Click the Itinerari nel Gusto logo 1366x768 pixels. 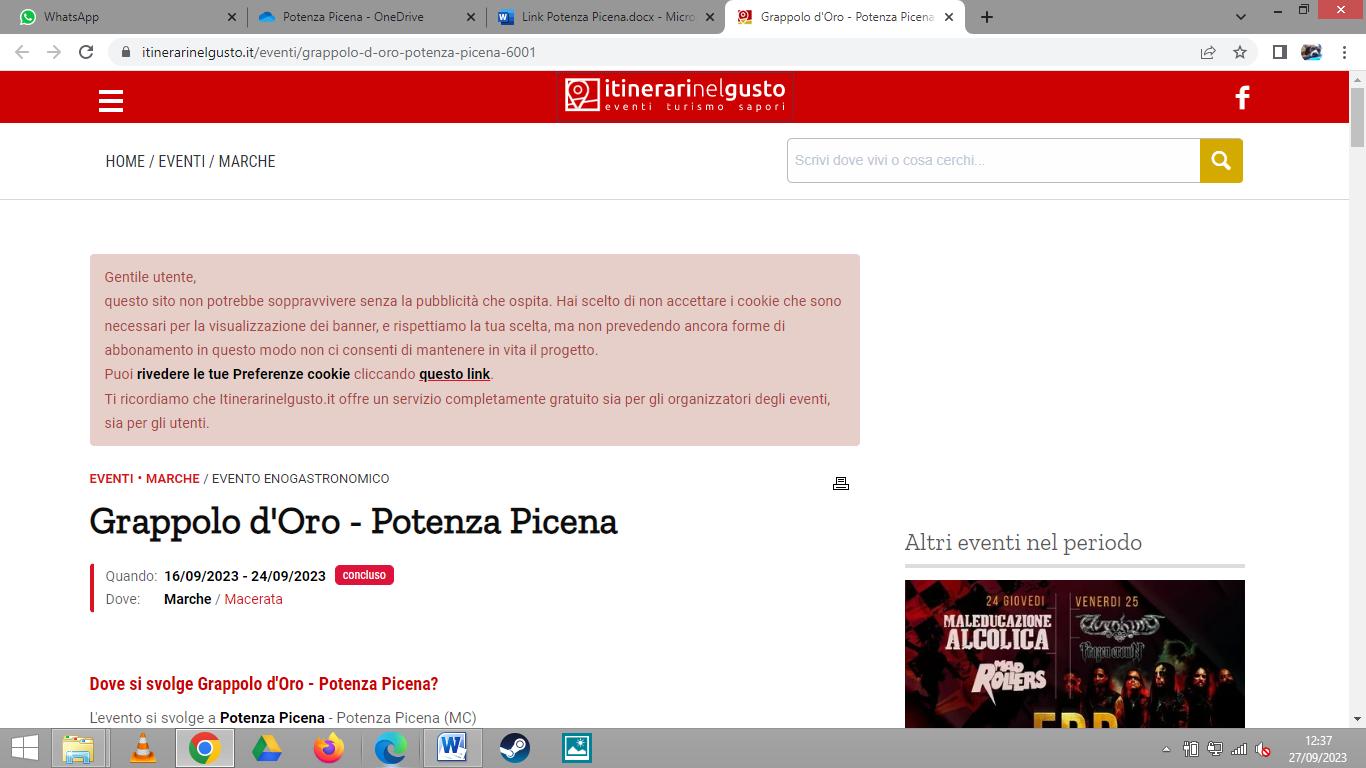pos(675,96)
